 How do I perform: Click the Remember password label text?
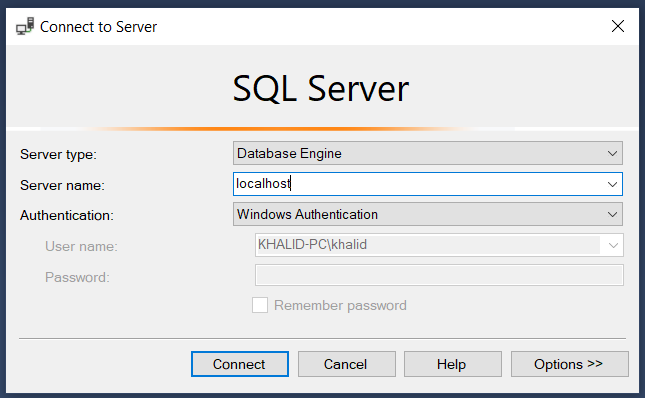(x=340, y=305)
